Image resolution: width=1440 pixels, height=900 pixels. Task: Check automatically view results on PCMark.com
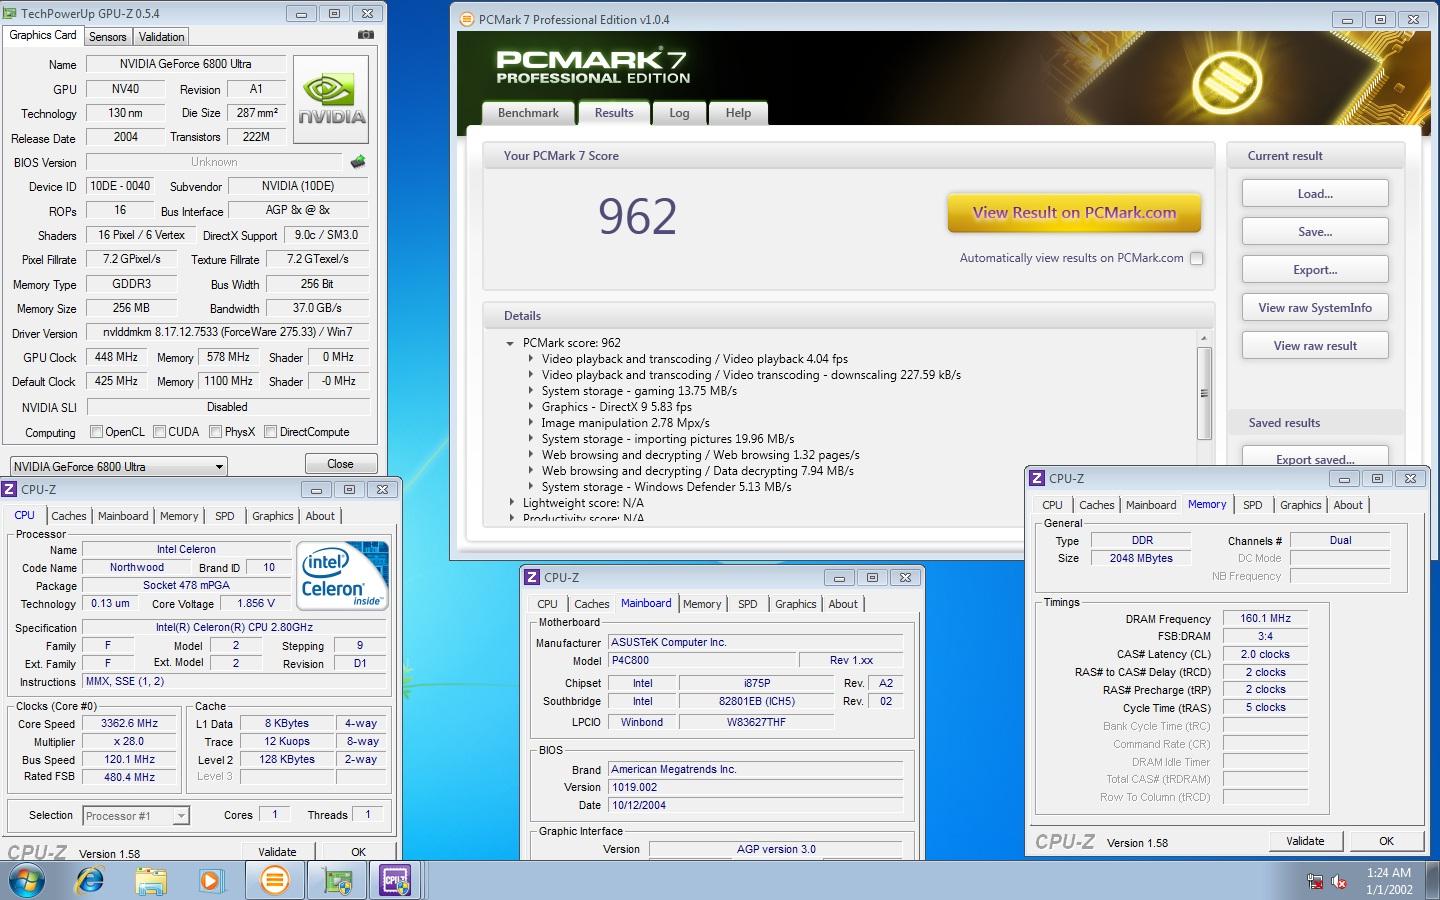click(1196, 258)
